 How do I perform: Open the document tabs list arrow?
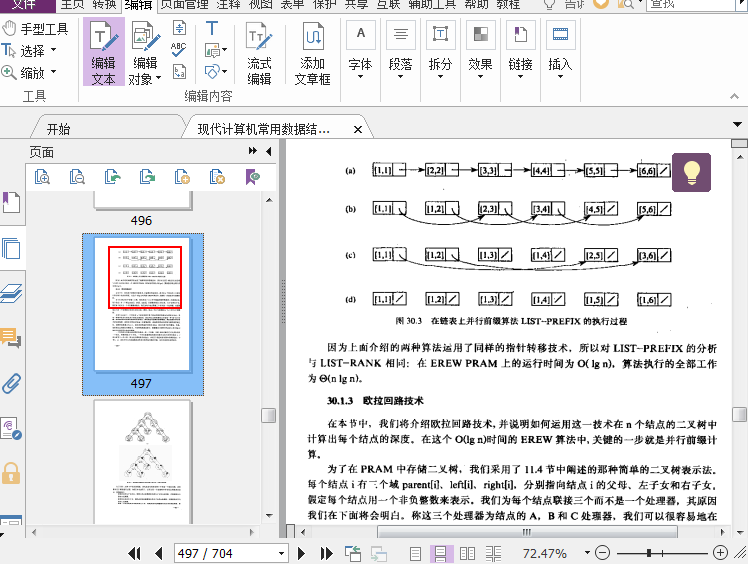[737, 125]
